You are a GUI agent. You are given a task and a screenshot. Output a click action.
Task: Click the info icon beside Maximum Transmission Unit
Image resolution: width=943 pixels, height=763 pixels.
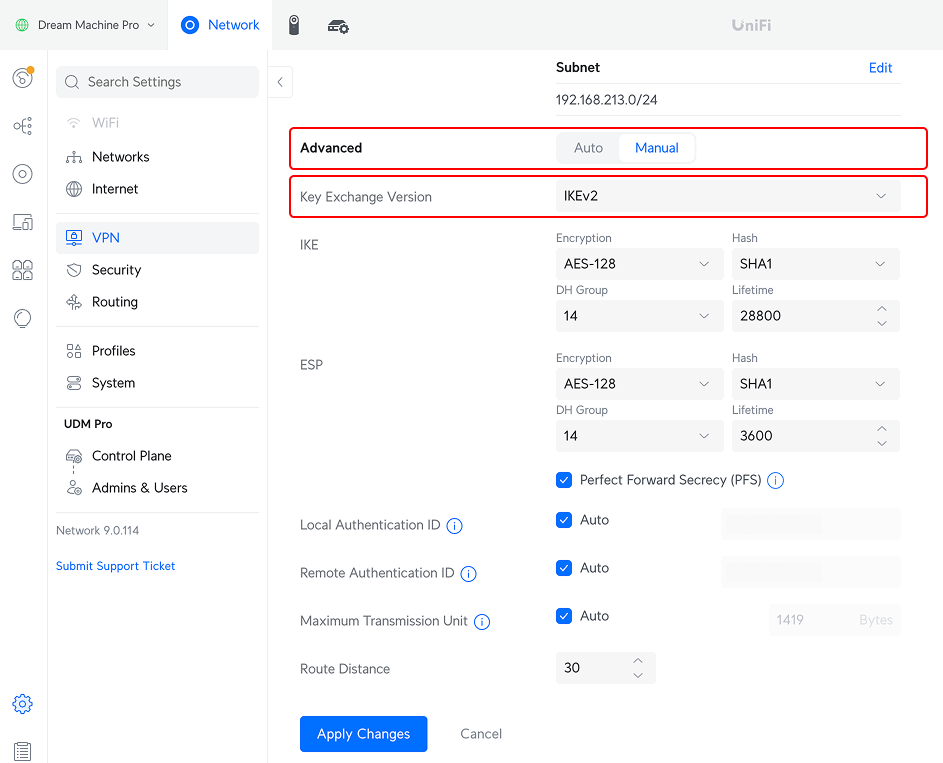[x=482, y=621]
